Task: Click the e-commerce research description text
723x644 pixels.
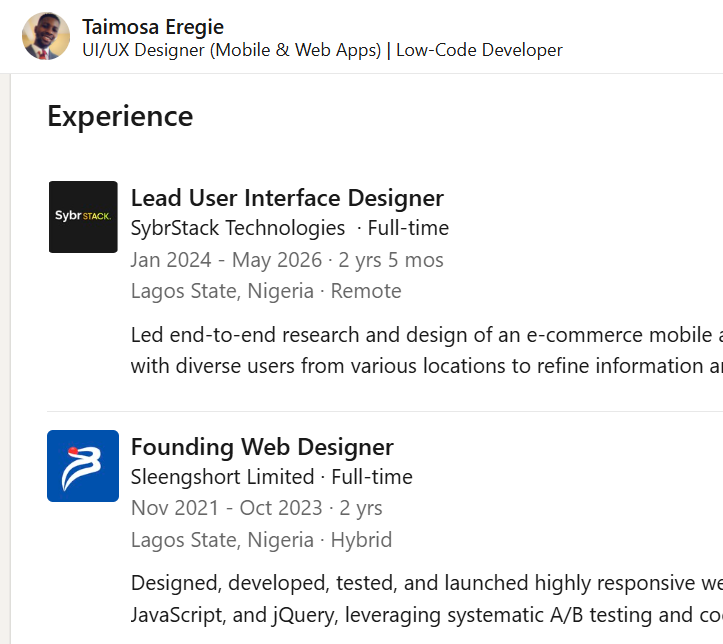Action: coord(427,350)
